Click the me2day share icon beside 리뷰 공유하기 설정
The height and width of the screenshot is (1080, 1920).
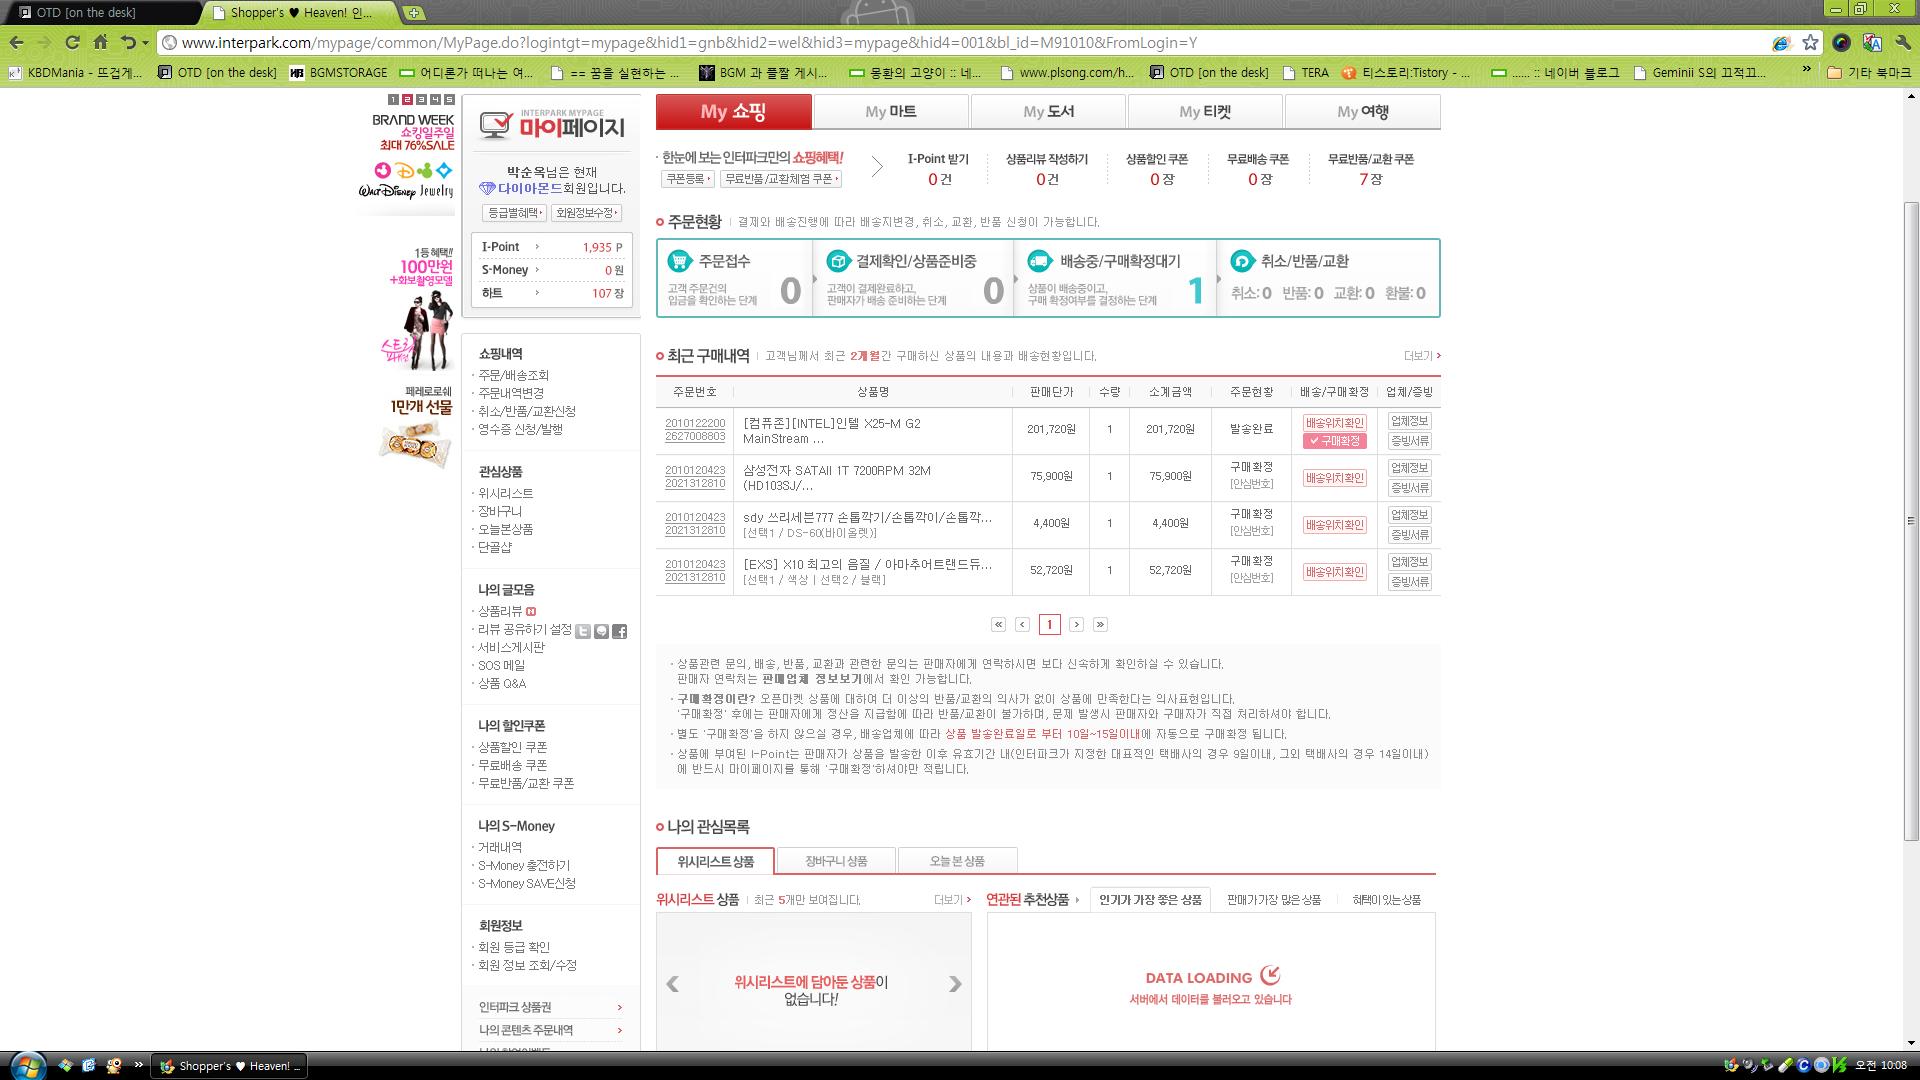point(601,631)
